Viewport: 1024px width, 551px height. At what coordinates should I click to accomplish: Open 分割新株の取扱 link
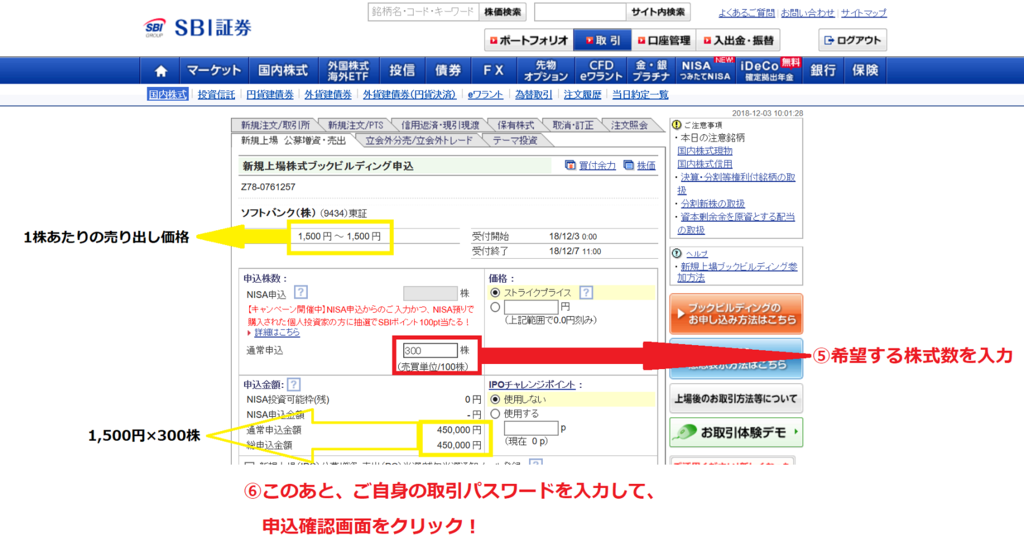(712, 204)
